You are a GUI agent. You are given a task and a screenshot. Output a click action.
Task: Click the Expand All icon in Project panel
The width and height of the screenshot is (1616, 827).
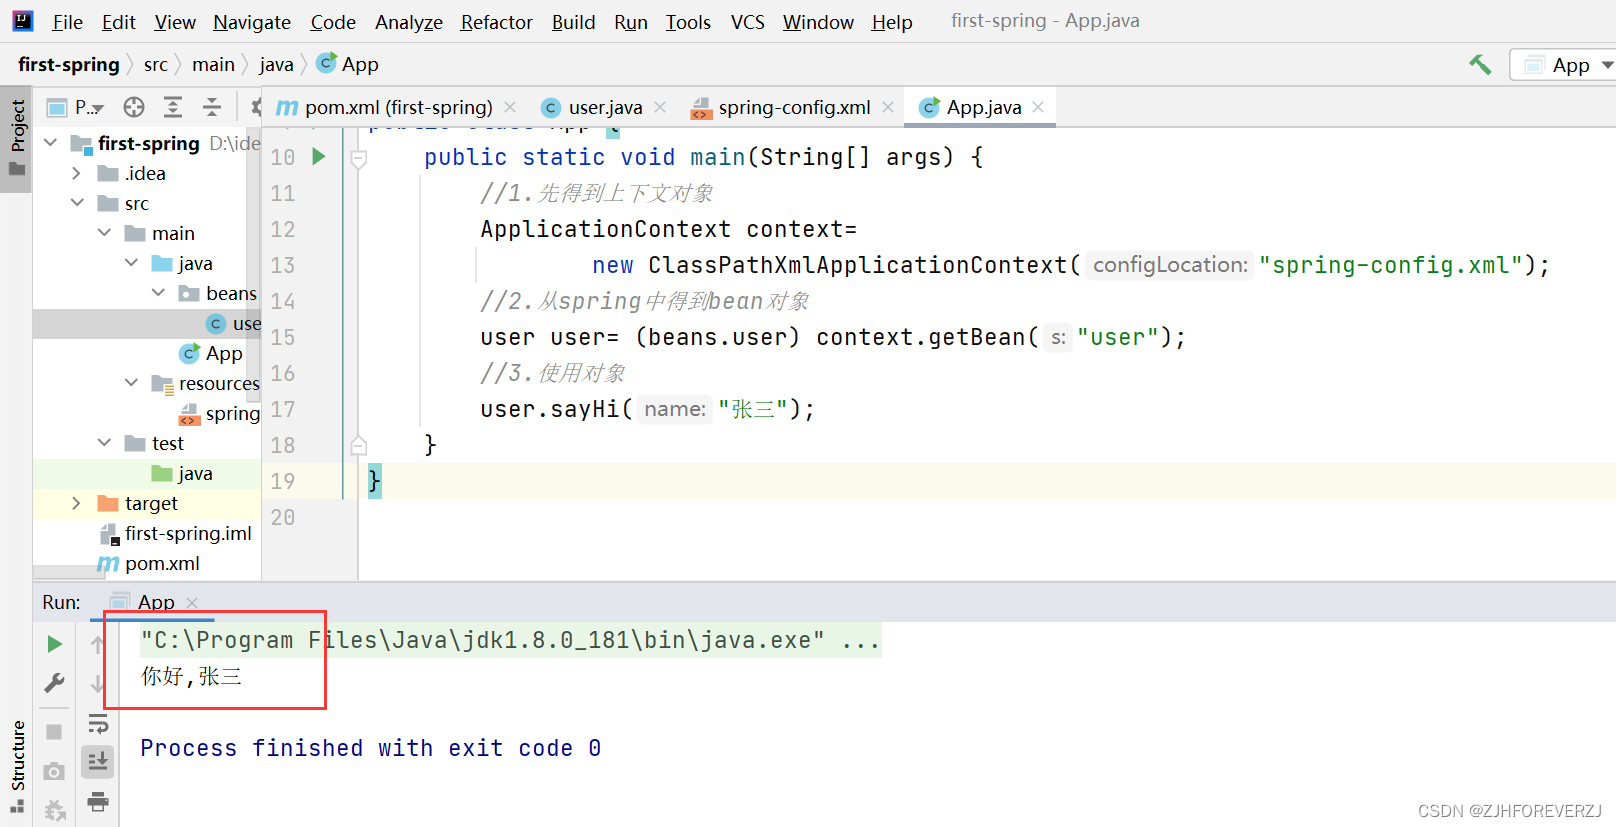coord(173,107)
